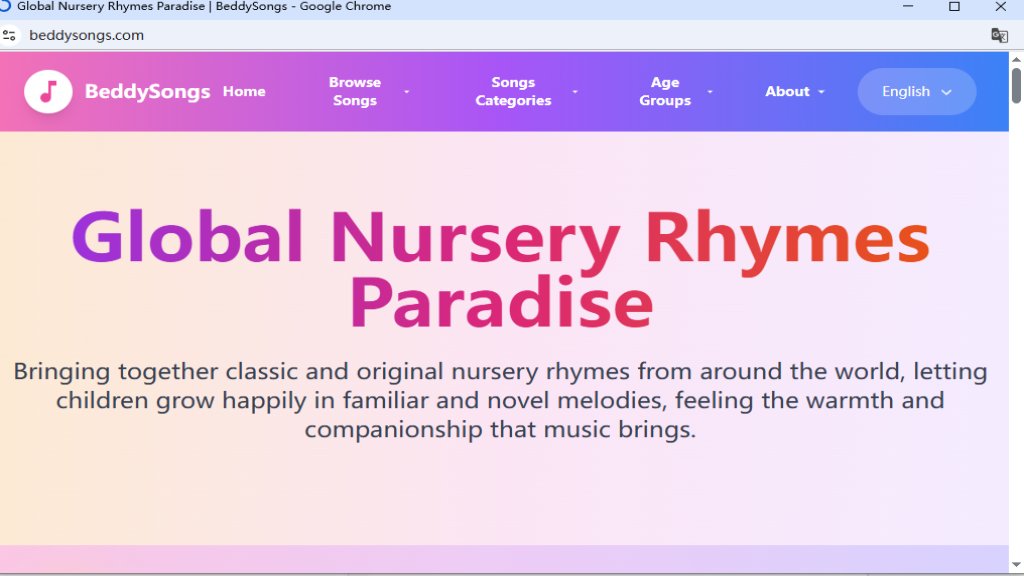Click the English language button

click(x=916, y=91)
